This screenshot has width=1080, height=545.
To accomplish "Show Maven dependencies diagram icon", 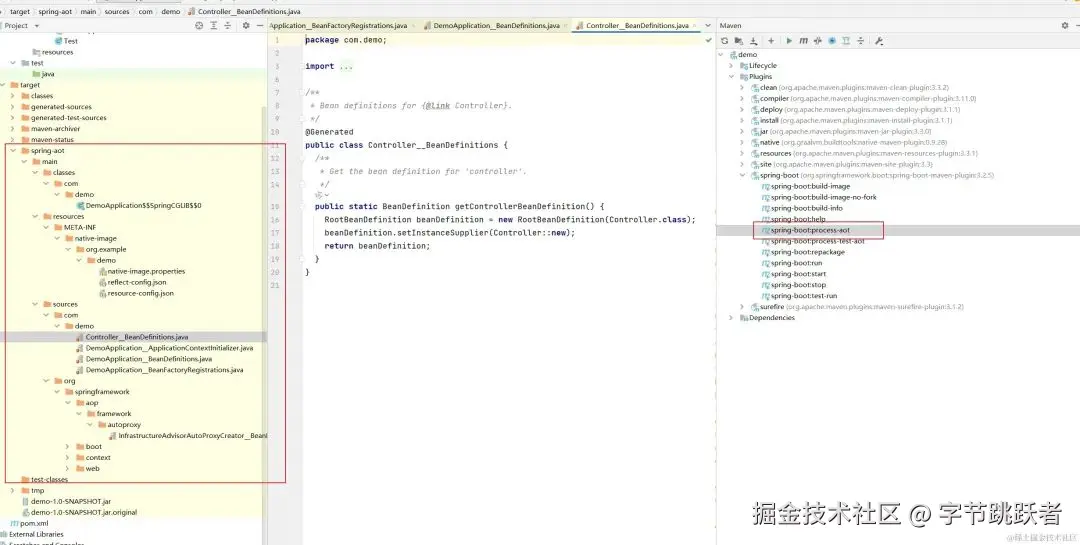I will click(x=846, y=41).
